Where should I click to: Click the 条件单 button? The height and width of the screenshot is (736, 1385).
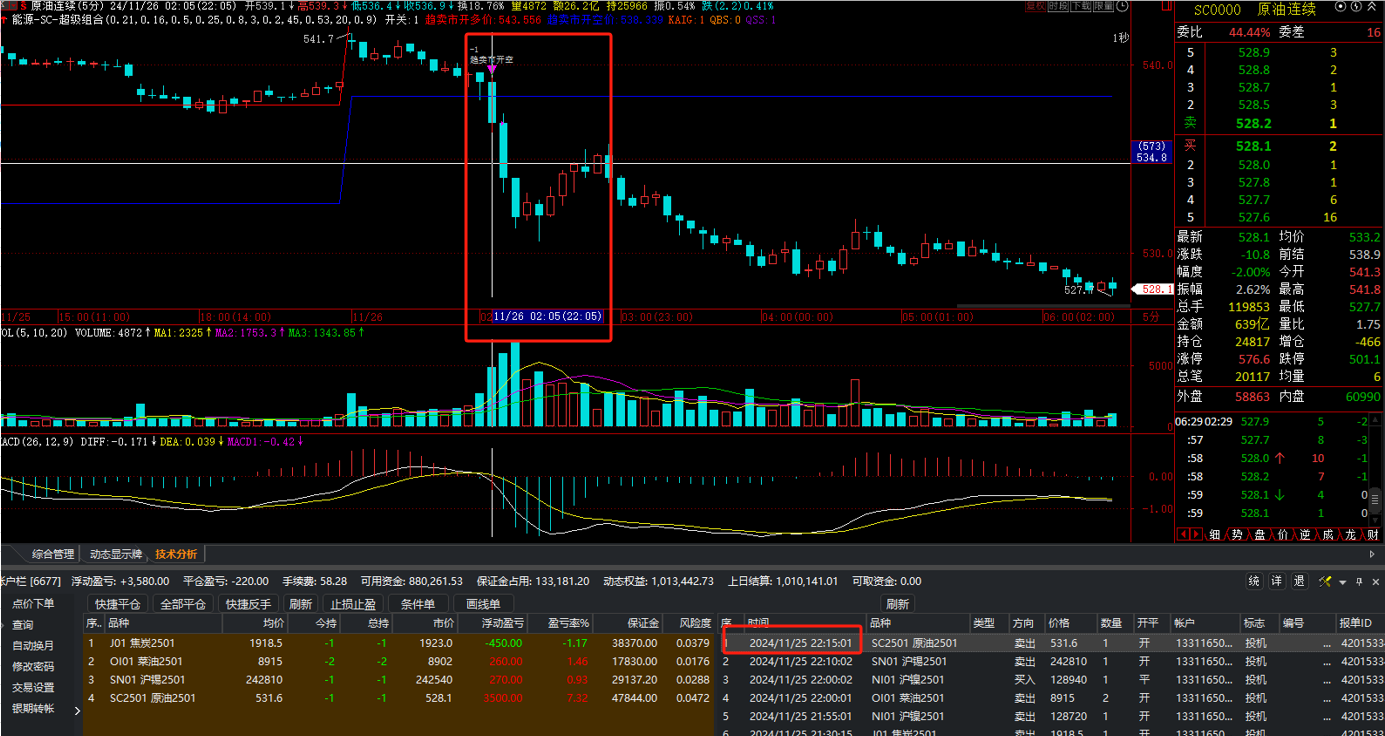pyautogui.click(x=418, y=604)
